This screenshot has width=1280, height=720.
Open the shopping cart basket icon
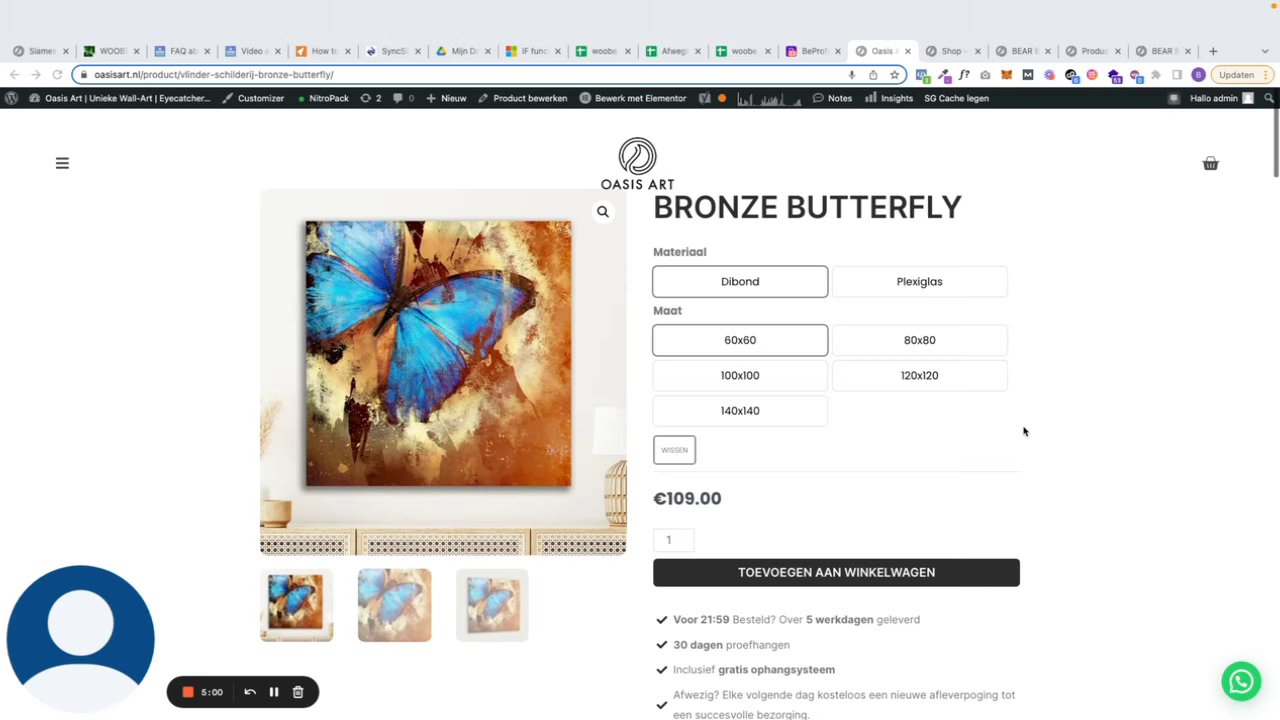coord(1210,163)
